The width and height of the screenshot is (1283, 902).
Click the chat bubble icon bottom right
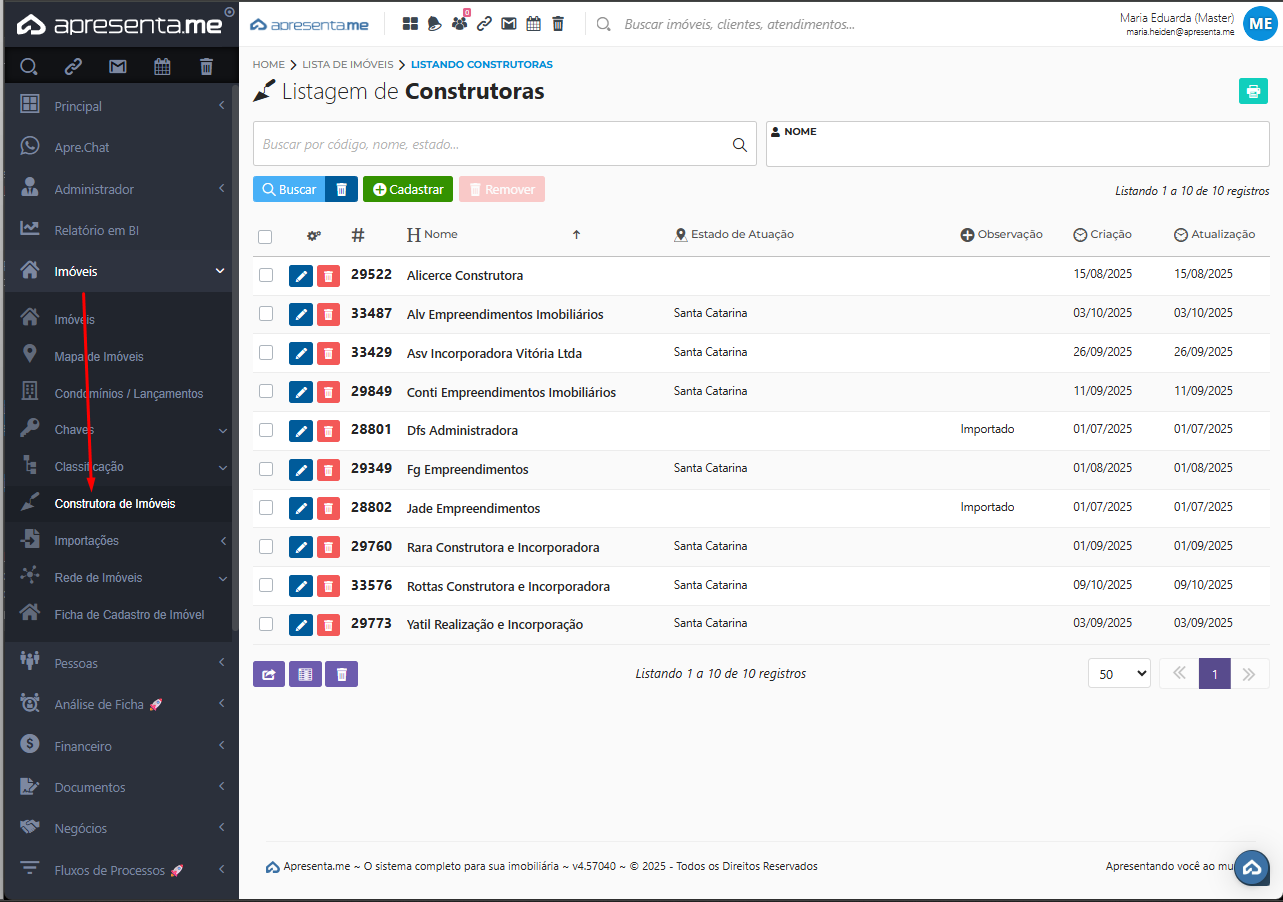coord(1252,868)
